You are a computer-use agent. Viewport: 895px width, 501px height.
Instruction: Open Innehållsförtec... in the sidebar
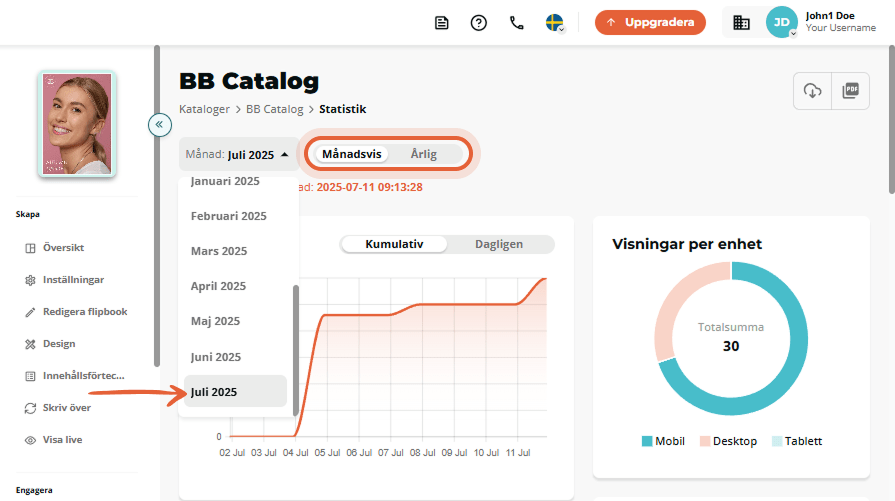tap(83, 375)
